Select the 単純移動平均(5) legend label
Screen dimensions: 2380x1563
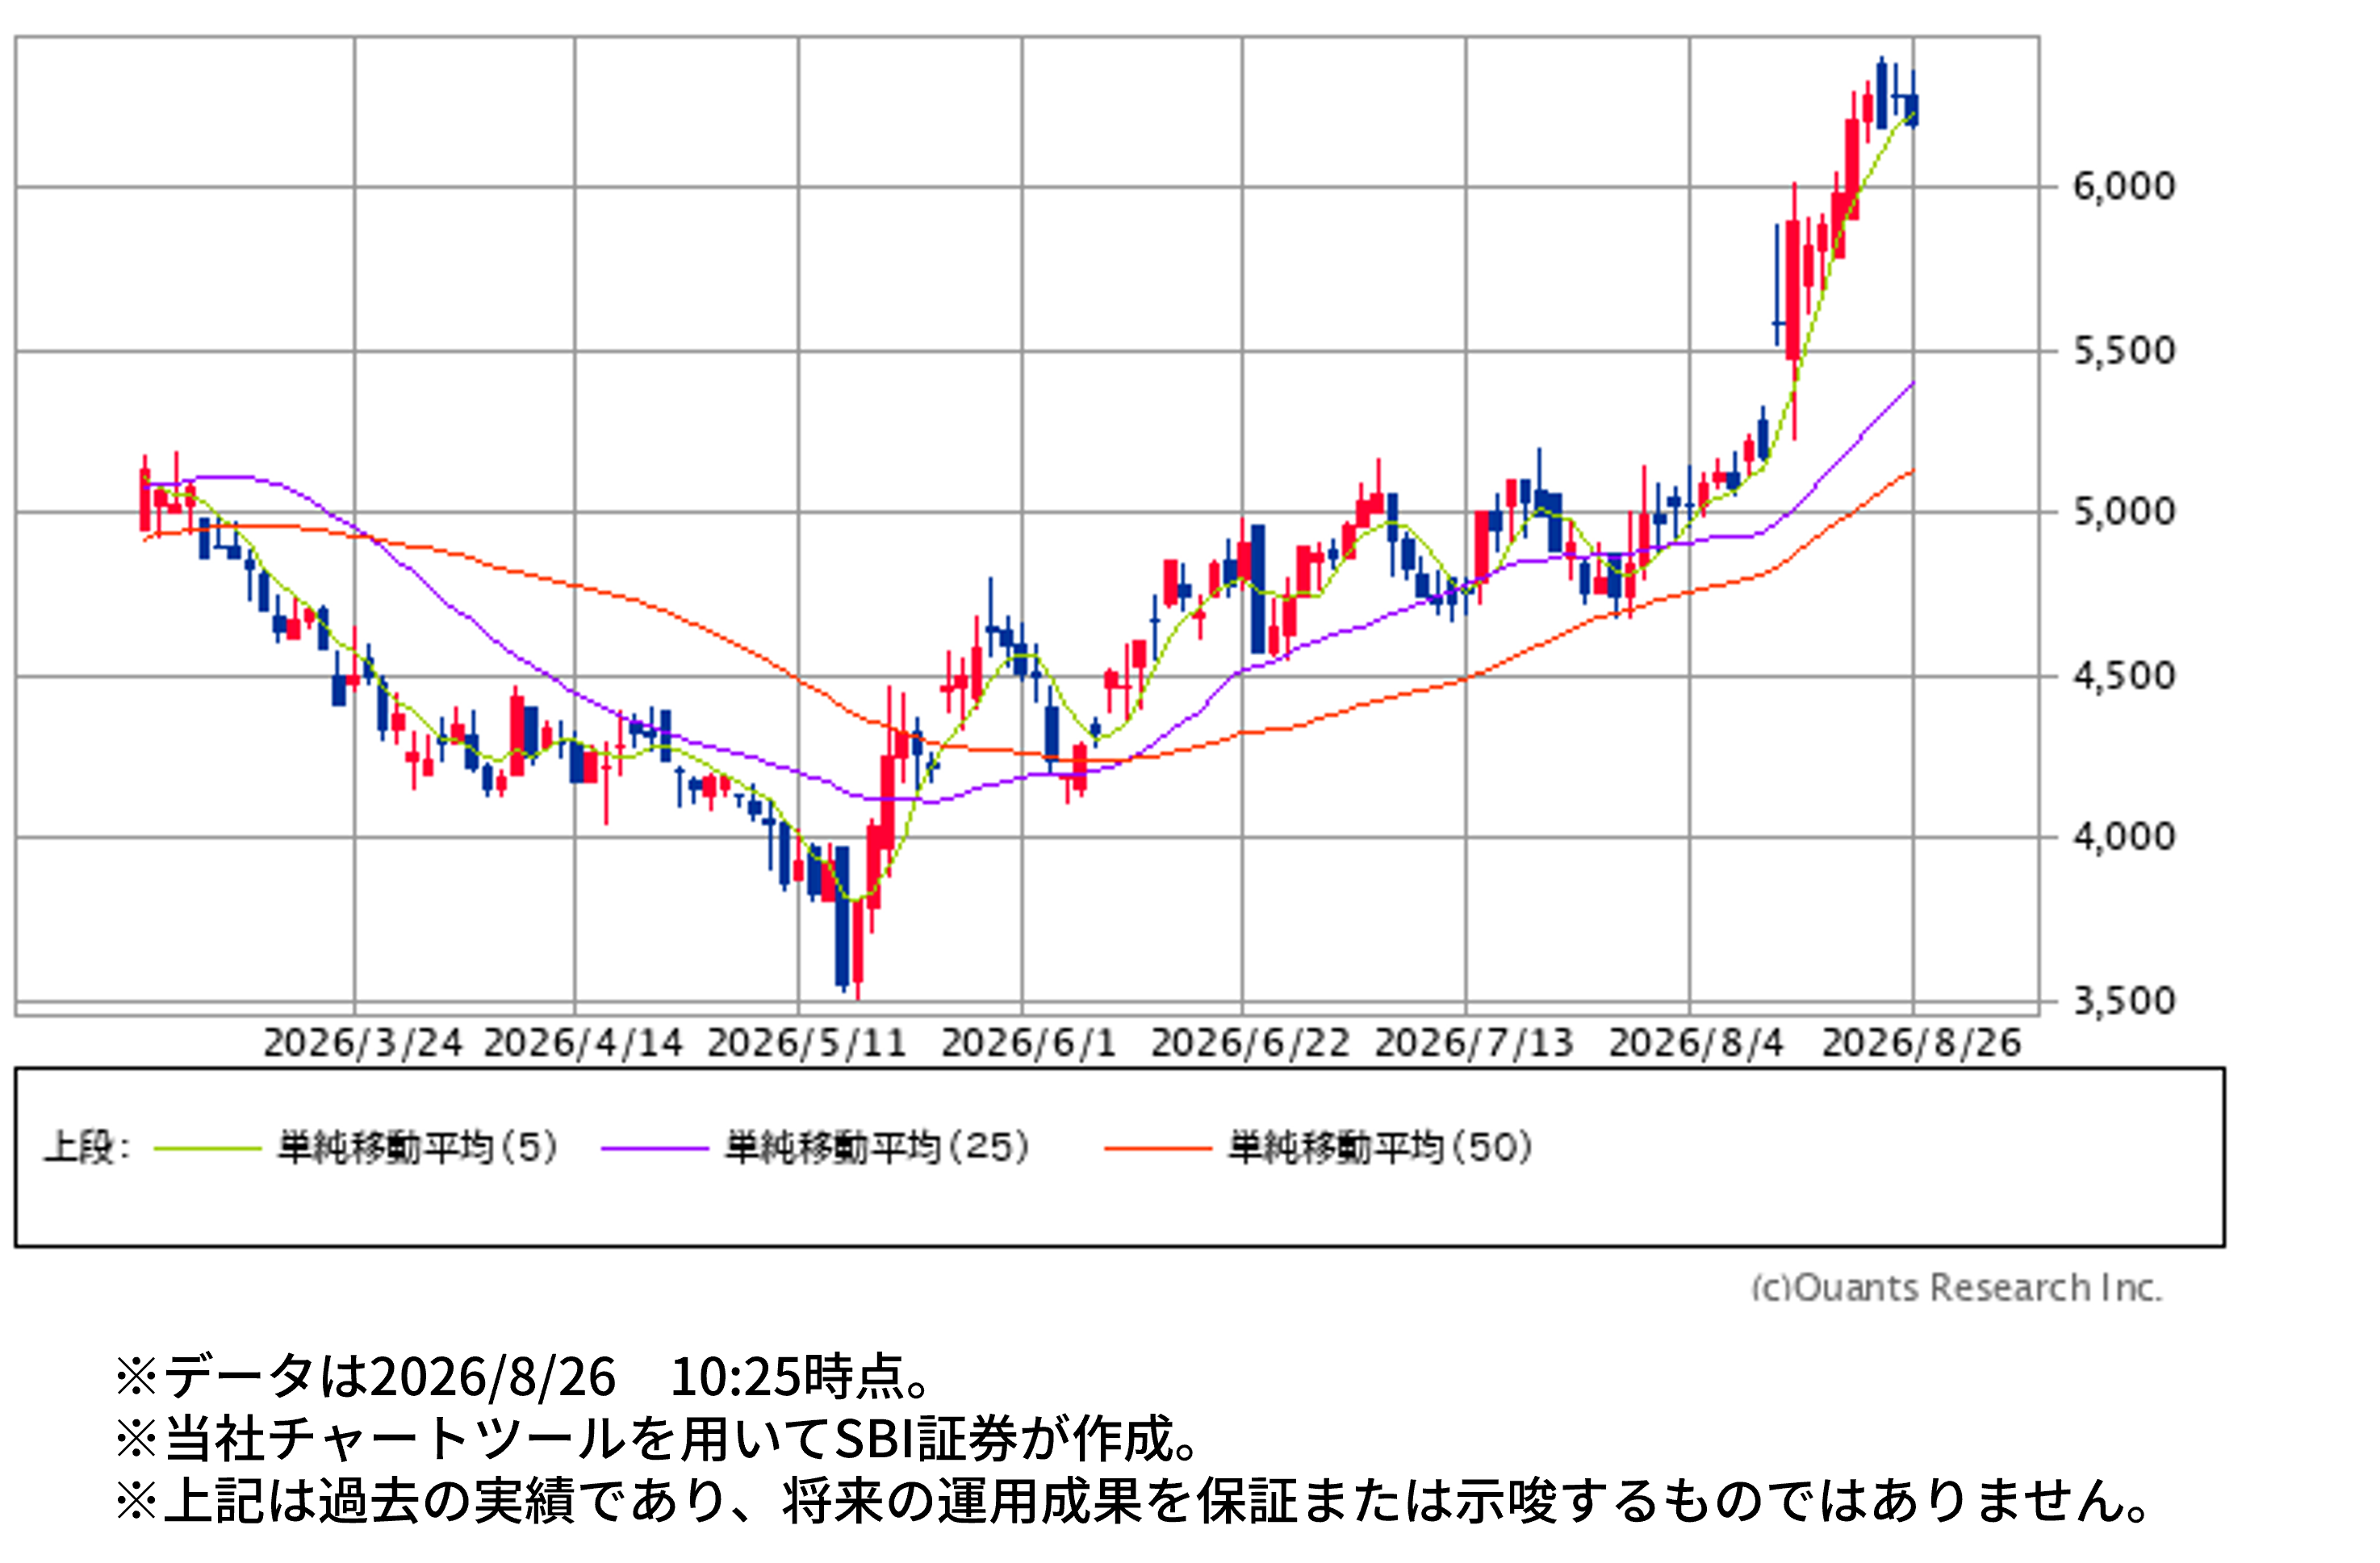pos(418,1147)
